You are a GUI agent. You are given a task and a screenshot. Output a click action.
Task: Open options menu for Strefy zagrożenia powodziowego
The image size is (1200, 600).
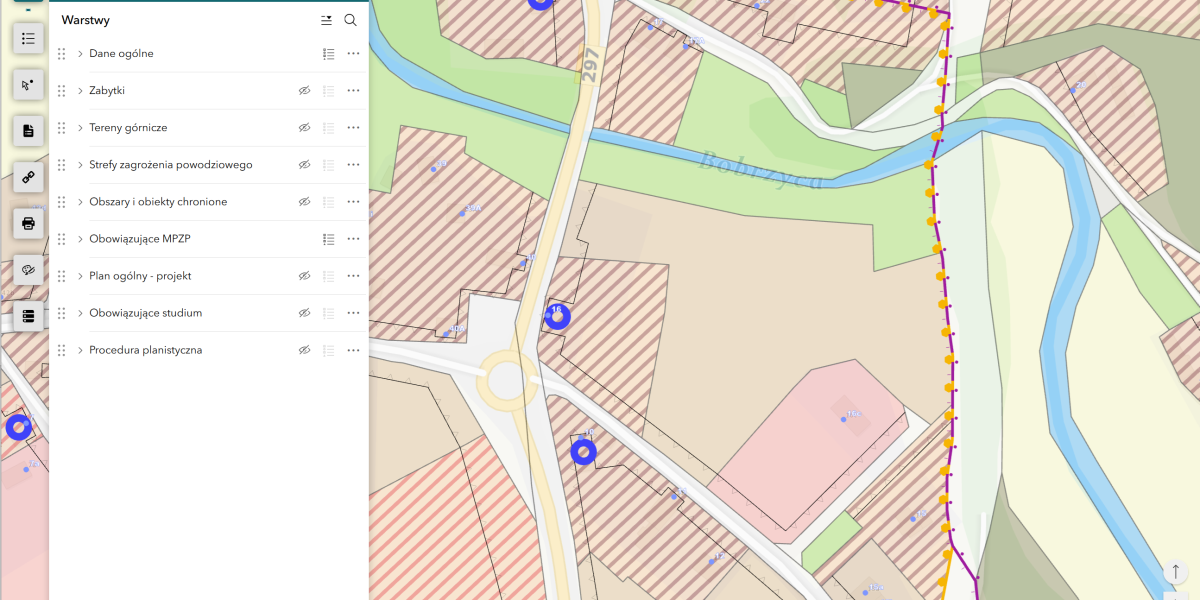pyautogui.click(x=353, y=165)
